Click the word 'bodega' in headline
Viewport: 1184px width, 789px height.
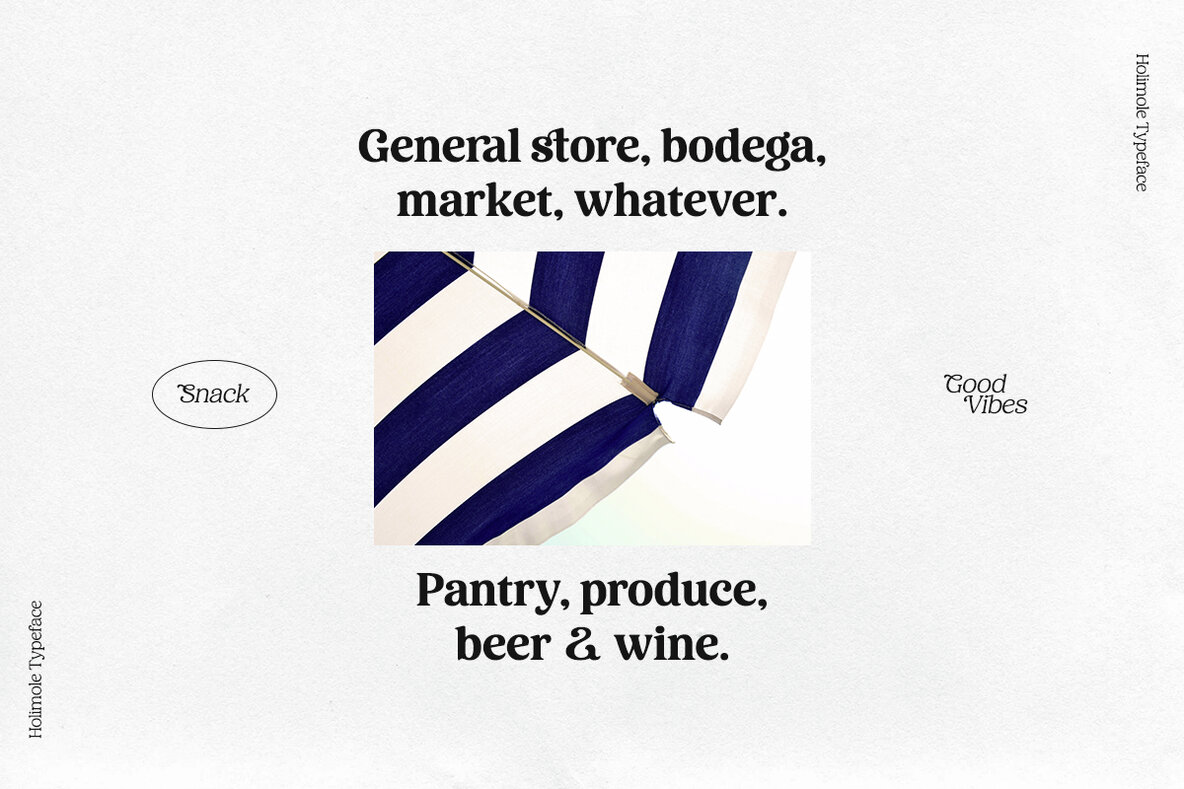coord(740,147)
